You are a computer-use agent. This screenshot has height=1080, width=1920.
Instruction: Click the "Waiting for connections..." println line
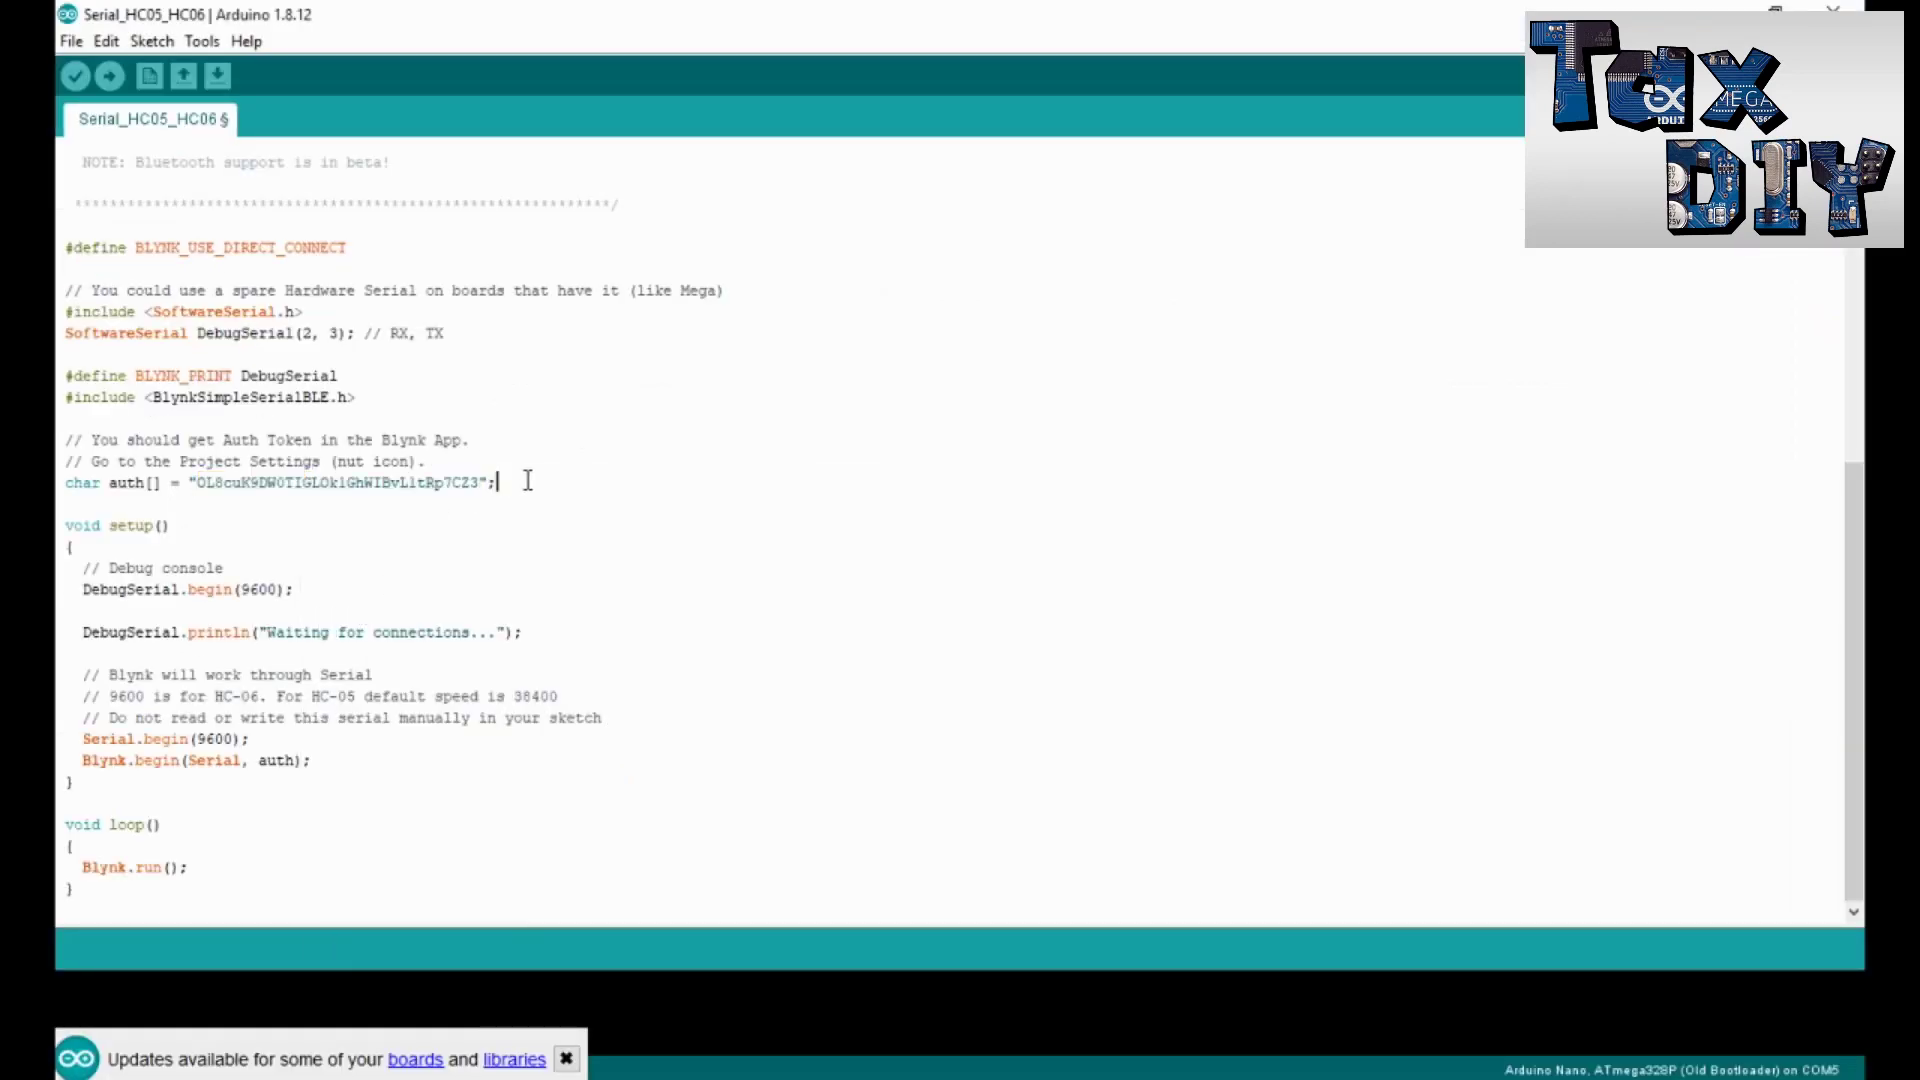302,633
